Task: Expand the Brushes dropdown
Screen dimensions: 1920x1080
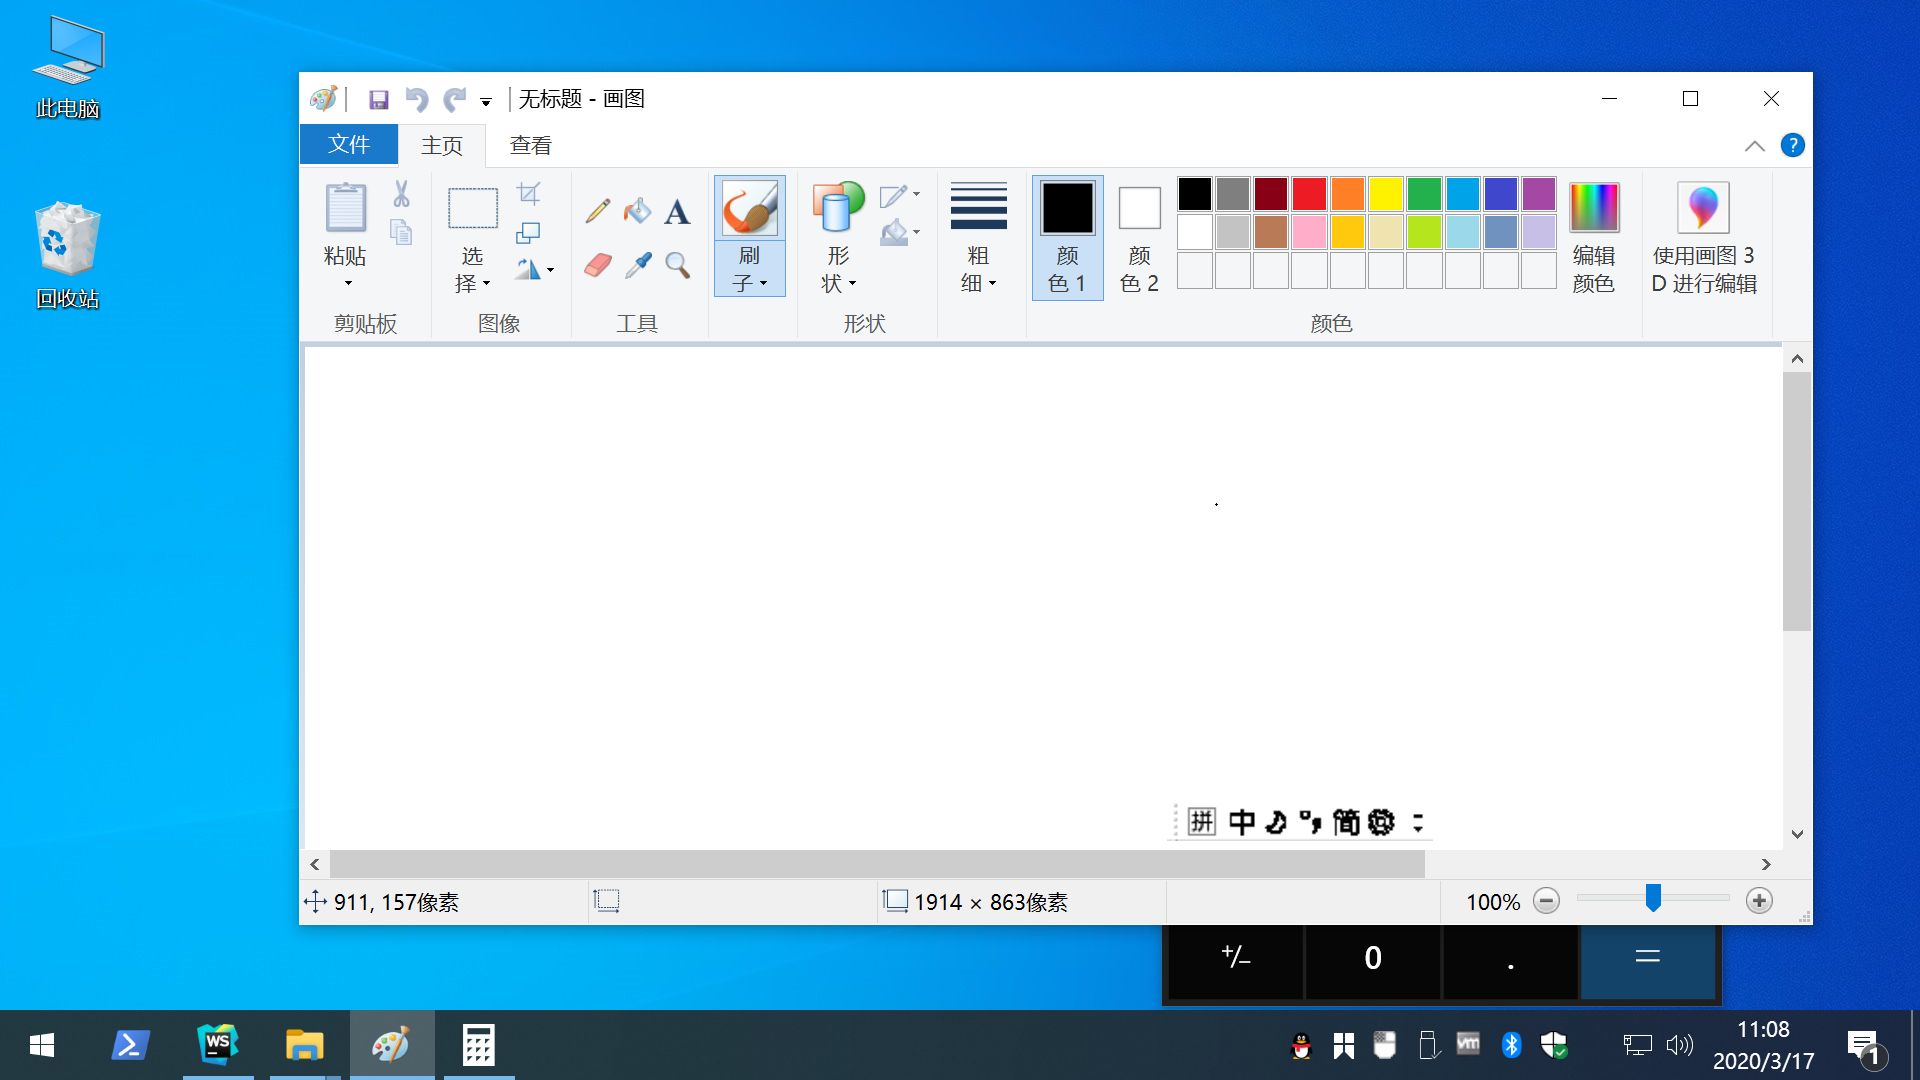Action: click(749, 271)
